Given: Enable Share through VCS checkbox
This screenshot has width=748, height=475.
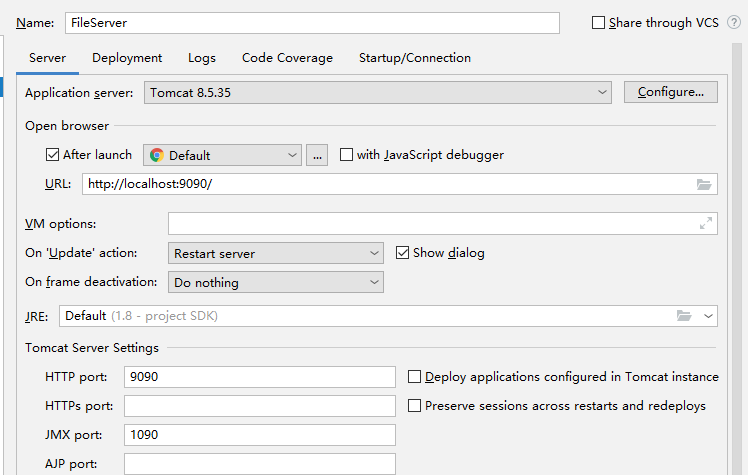Looking at the screenshot, I should [598, 22].
